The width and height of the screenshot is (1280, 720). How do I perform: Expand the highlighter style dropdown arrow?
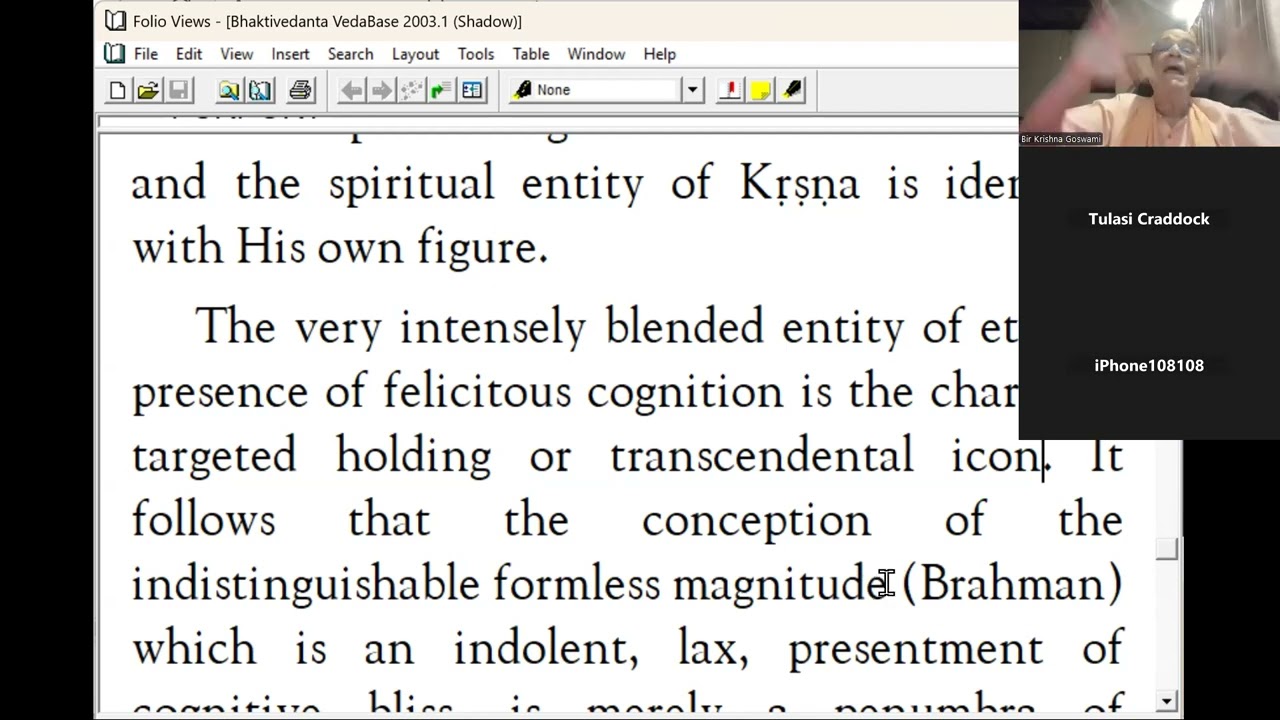point(693,90)
